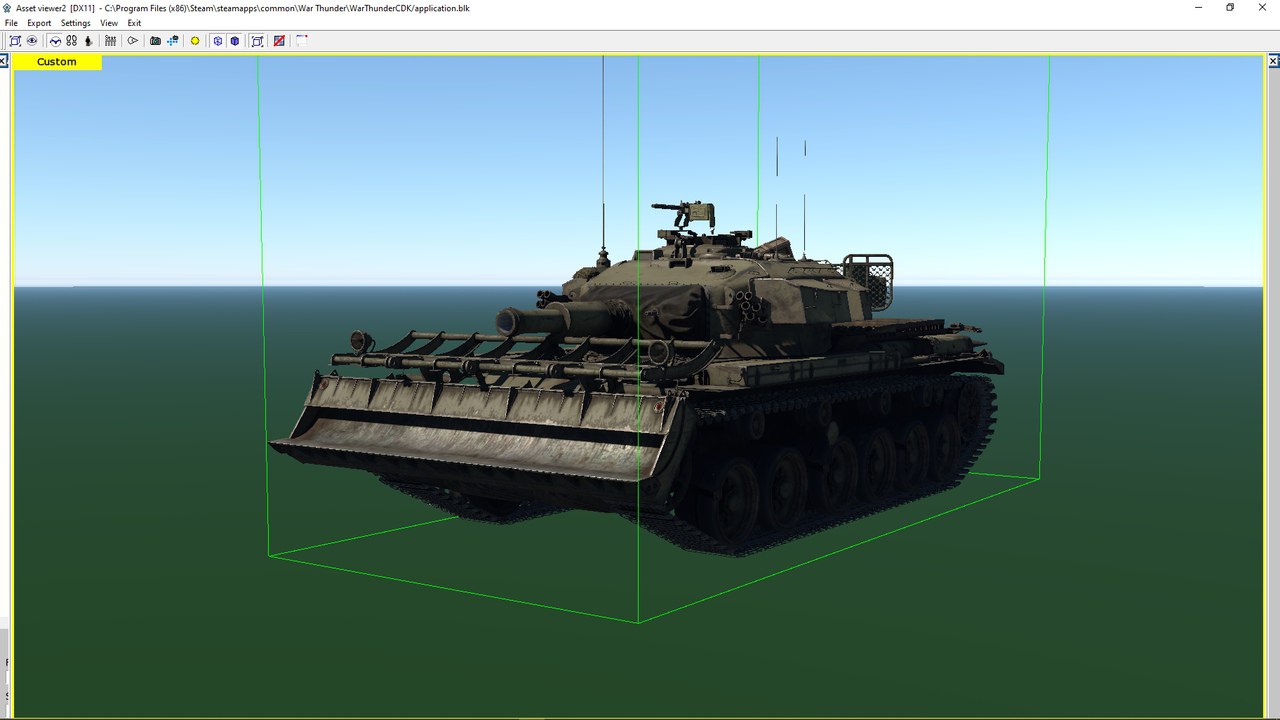Click the zoom-to-extents box icon in toolbar
Viewport: 1280px width, 720px height.
tap(15, 41)
